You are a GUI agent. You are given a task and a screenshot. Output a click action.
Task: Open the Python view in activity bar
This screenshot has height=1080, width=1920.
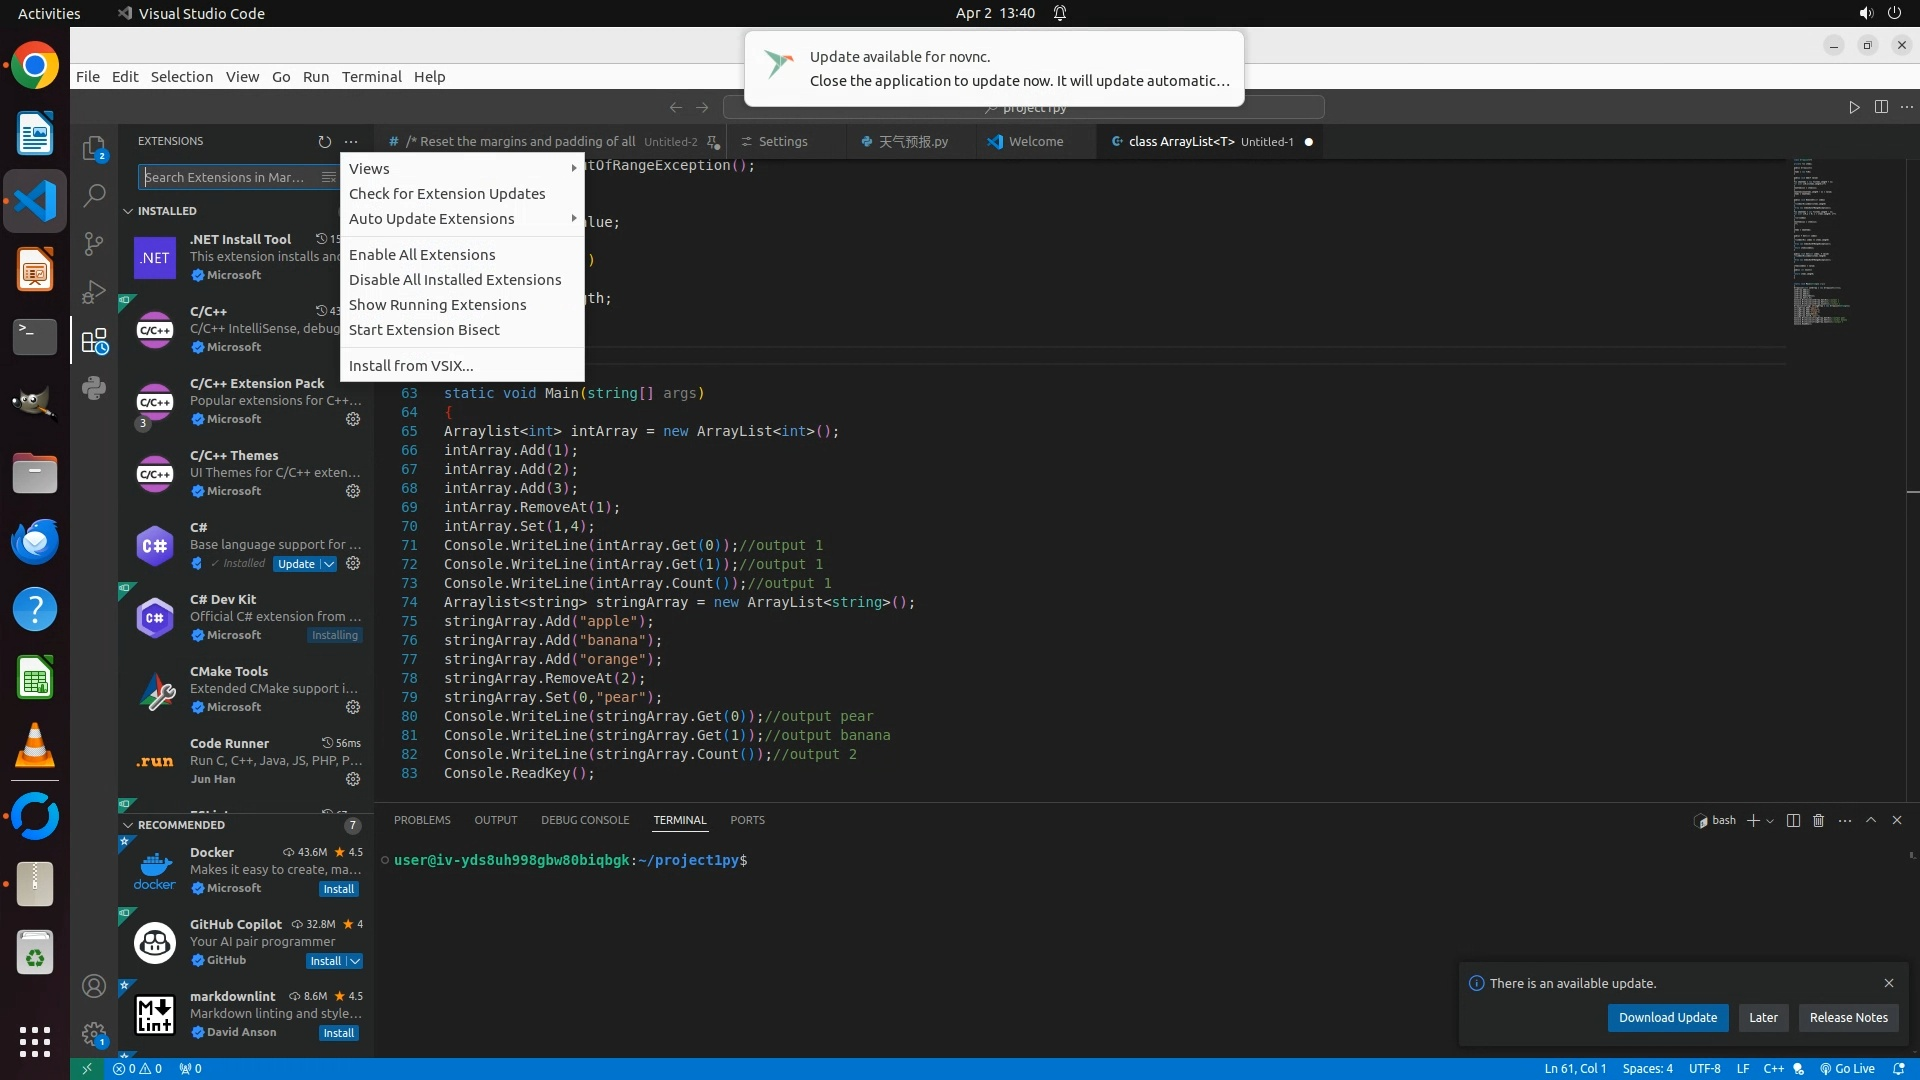click(x=94, y=388)
